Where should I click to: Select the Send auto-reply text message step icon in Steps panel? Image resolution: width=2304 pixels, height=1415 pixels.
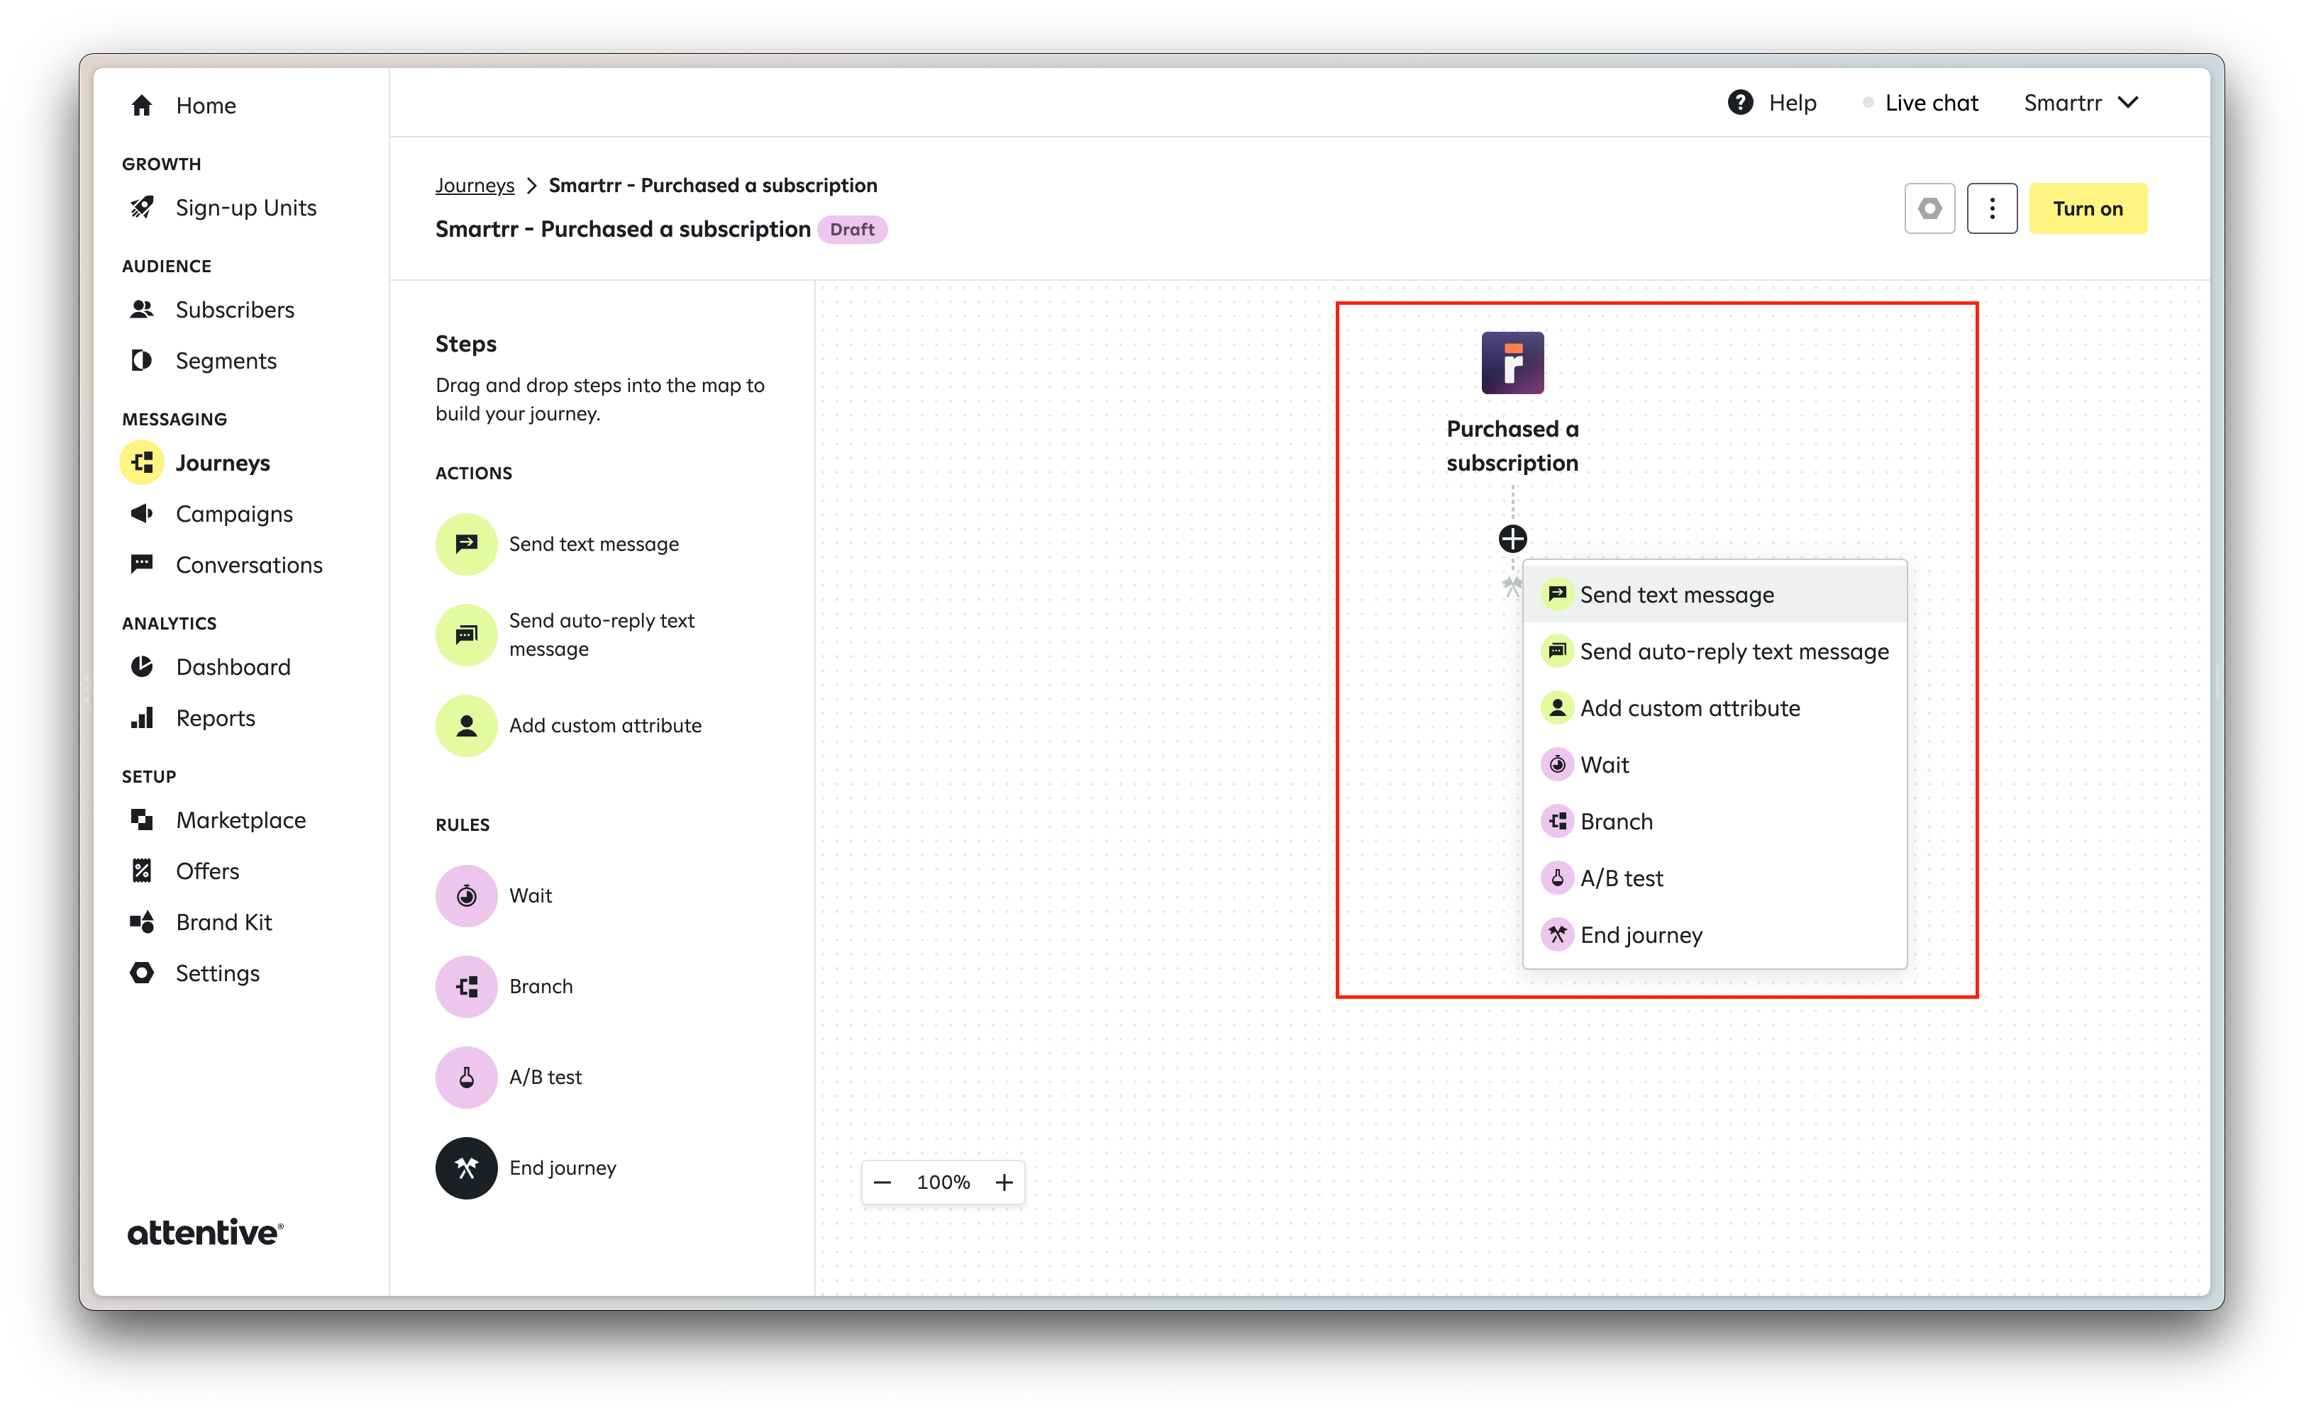466,634
